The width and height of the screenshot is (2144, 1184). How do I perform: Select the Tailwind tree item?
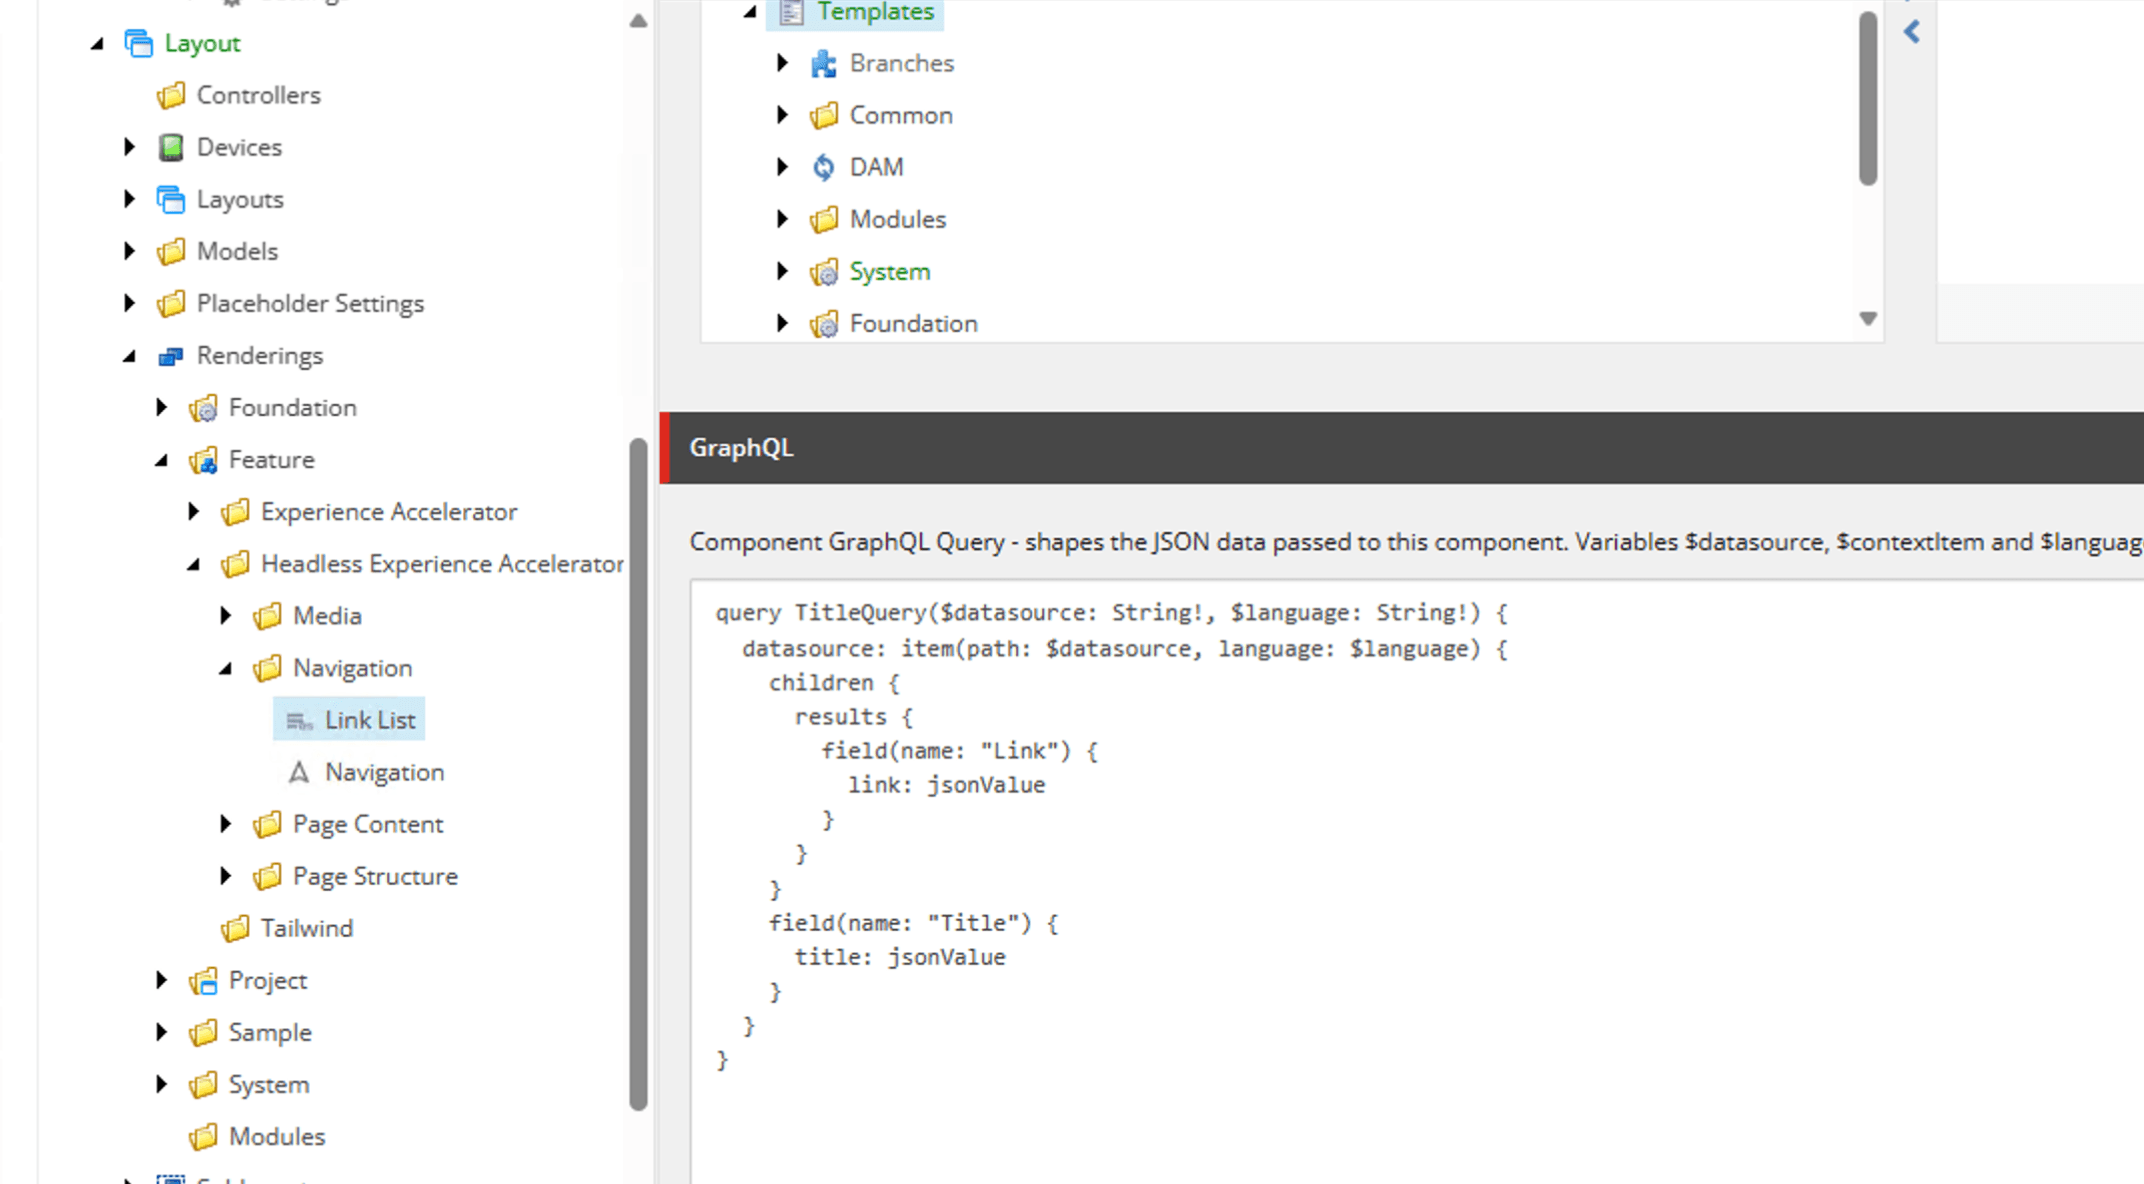(306, 929)
